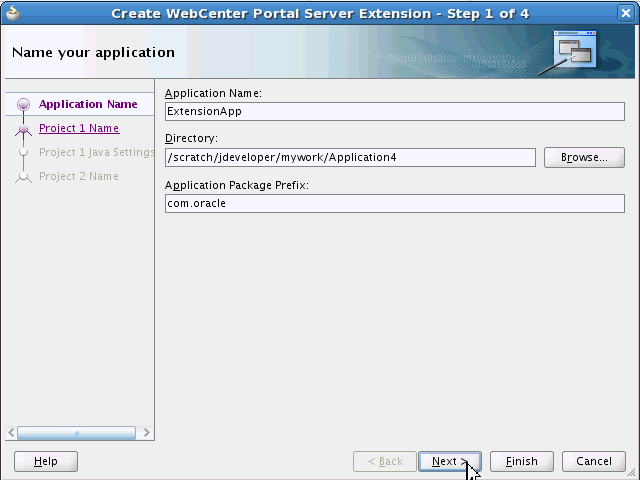The height and width of the screenshot is (480, 640).
Task: Click the right arrow of steps scrollbar
Action: click(147, 433)
